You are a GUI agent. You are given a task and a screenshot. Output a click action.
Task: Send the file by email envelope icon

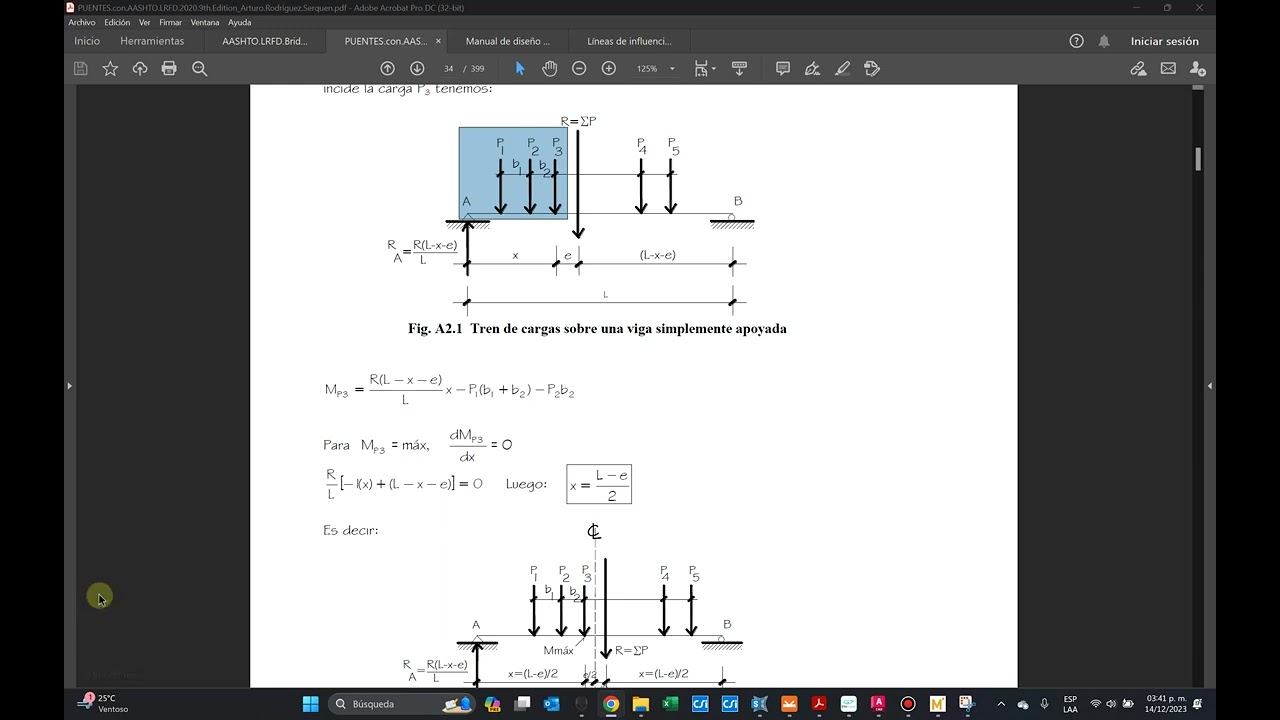tap(1168, 68)
